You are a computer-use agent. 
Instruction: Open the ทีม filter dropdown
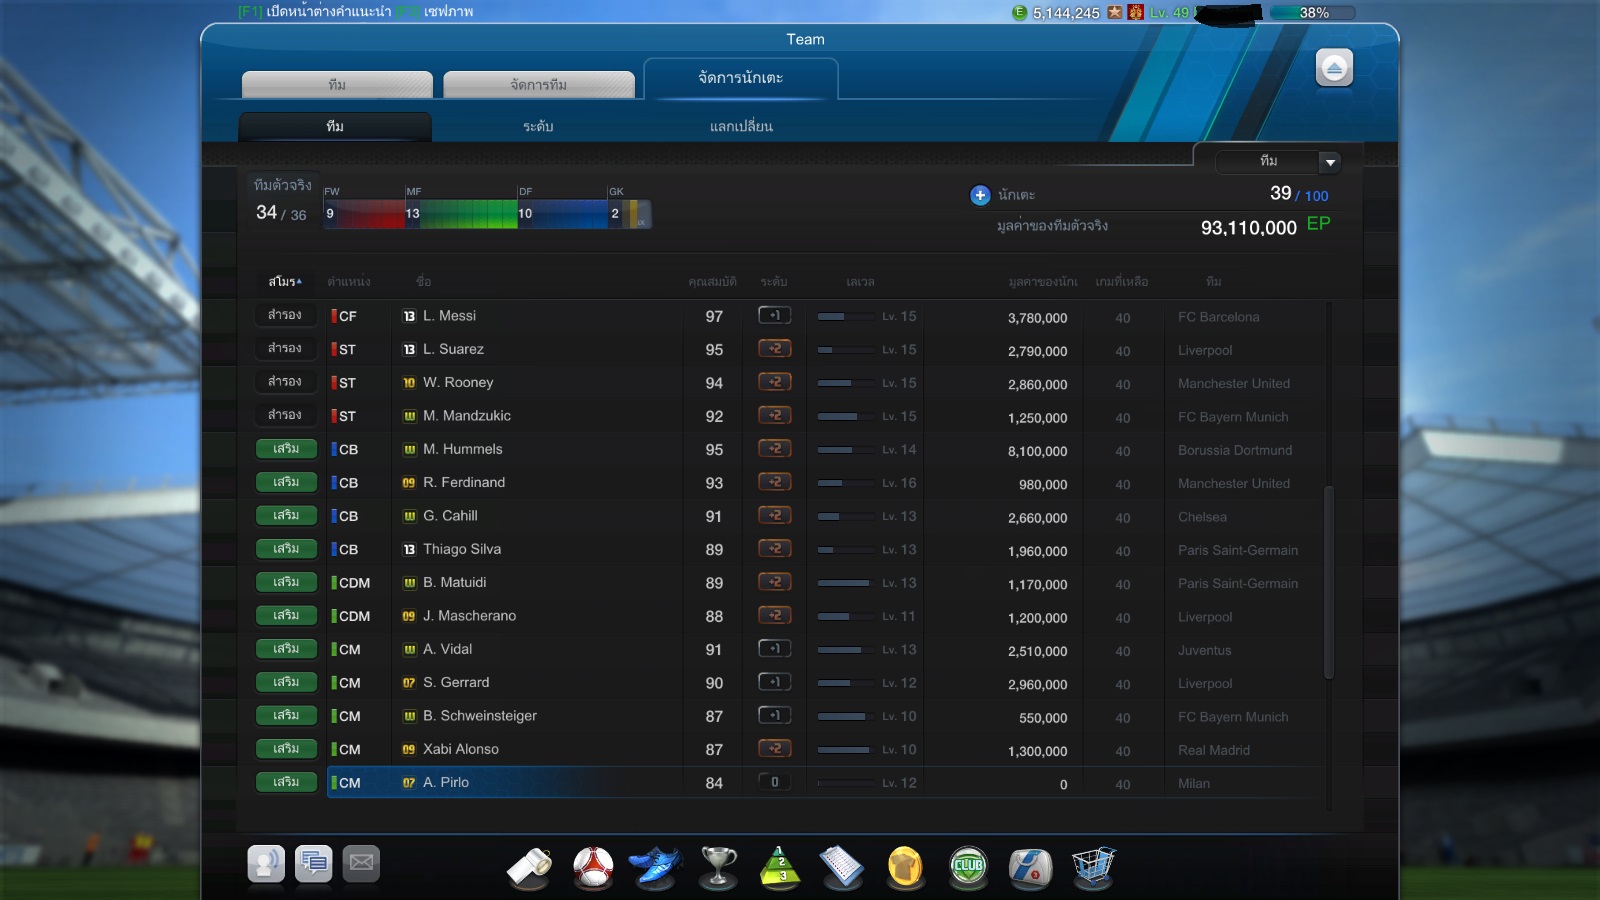1277,161
